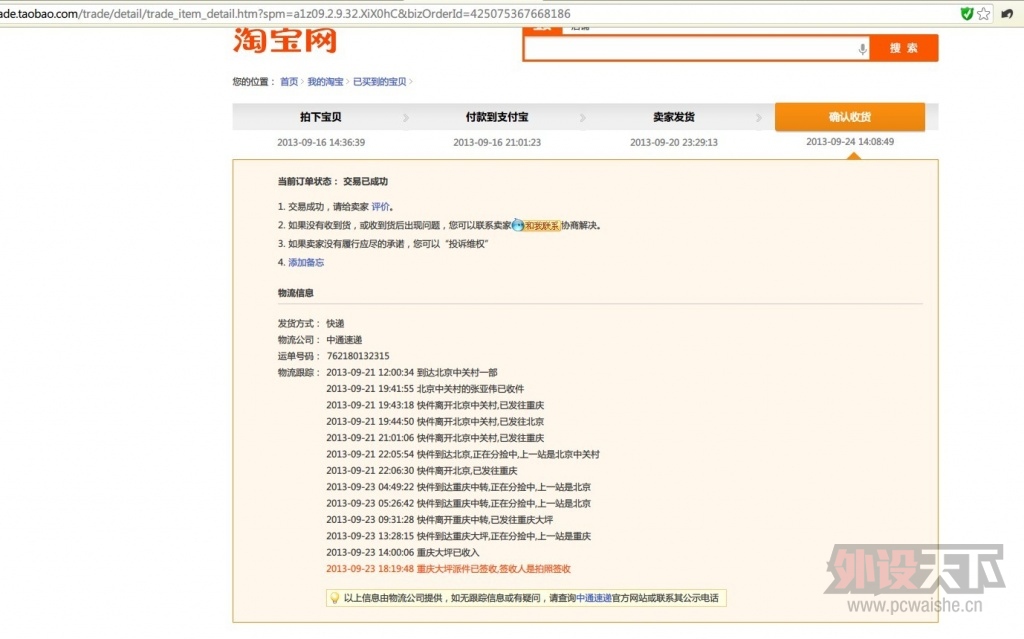
Task: Open the 已买到的宝贝 breadcrumb link
Action: click(379, 82)
